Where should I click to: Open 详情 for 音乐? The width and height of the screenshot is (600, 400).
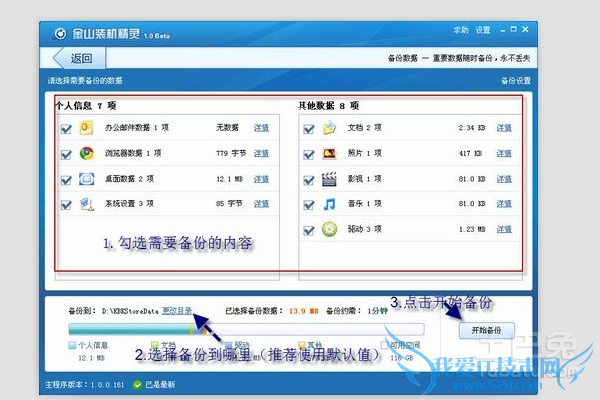click(504, 204)
